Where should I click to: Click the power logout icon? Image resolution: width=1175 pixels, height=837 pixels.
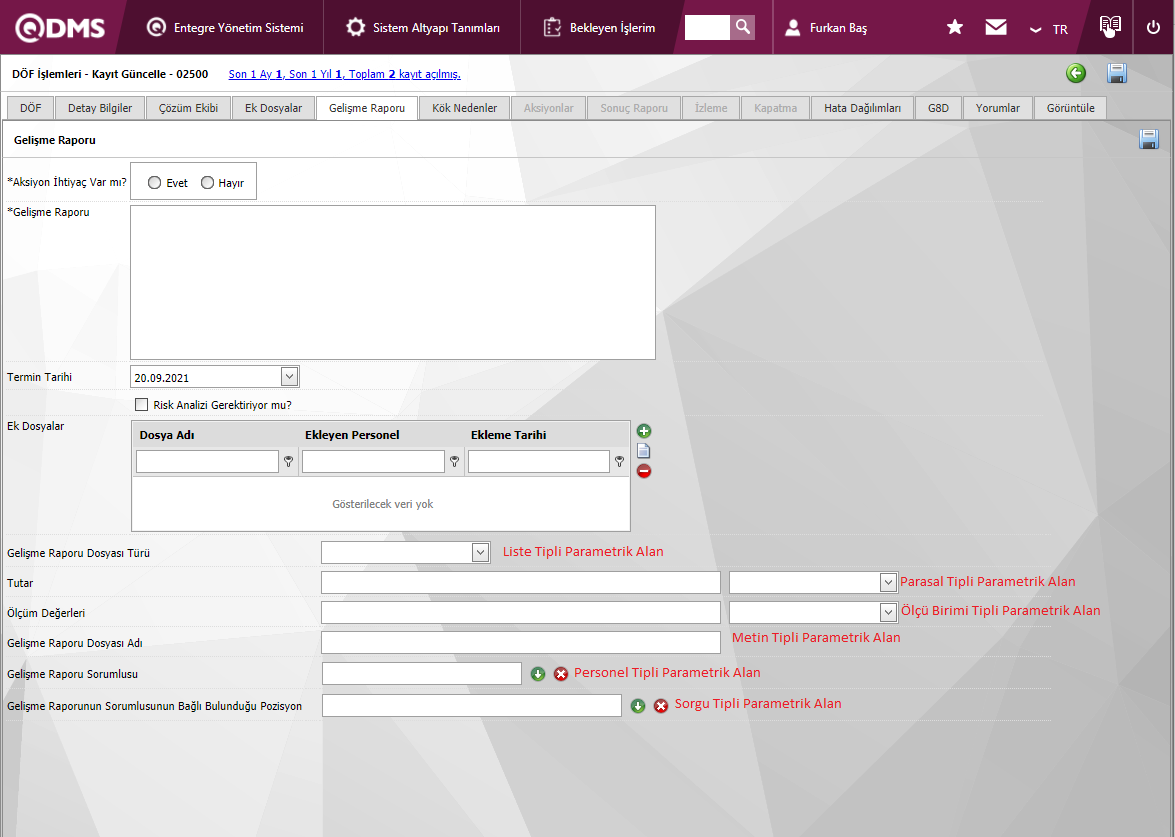tap(1153, 27)
